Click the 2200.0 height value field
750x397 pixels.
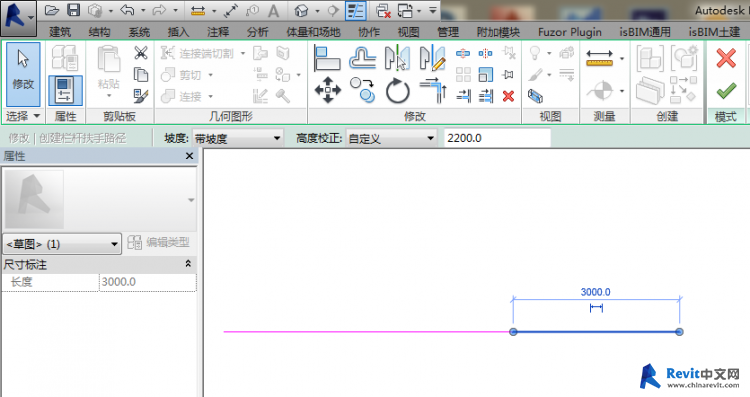pyautogui.click(x=497, y=138)
